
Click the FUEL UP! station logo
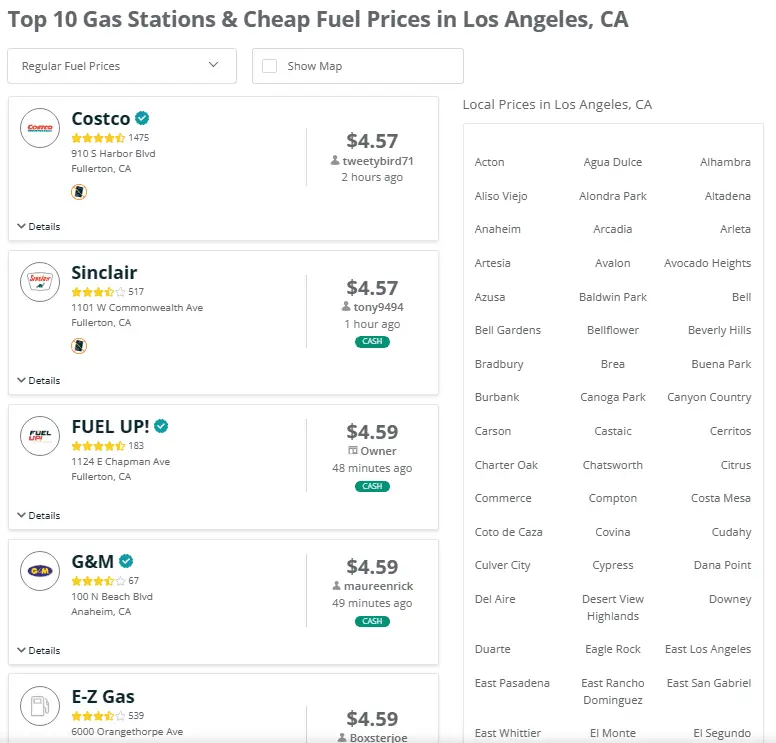[x=40, y=436]
